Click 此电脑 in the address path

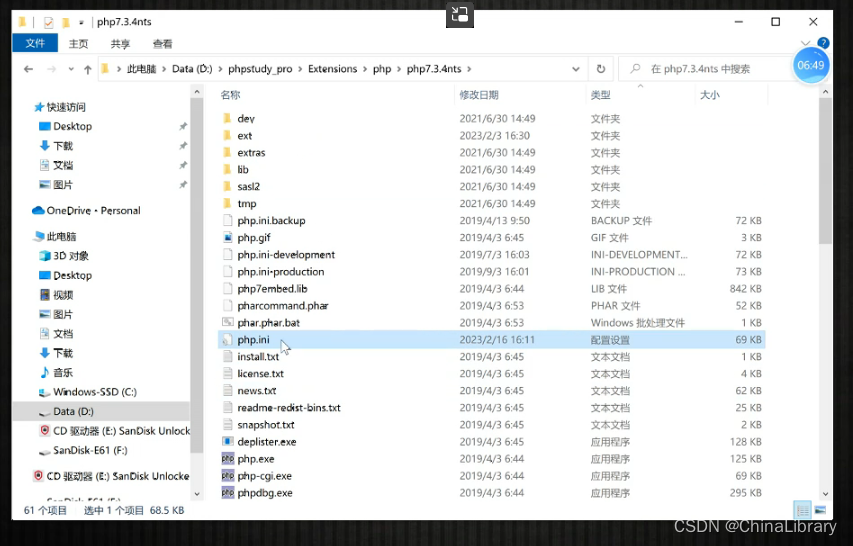pyautogui.click(x=141, y=69)
